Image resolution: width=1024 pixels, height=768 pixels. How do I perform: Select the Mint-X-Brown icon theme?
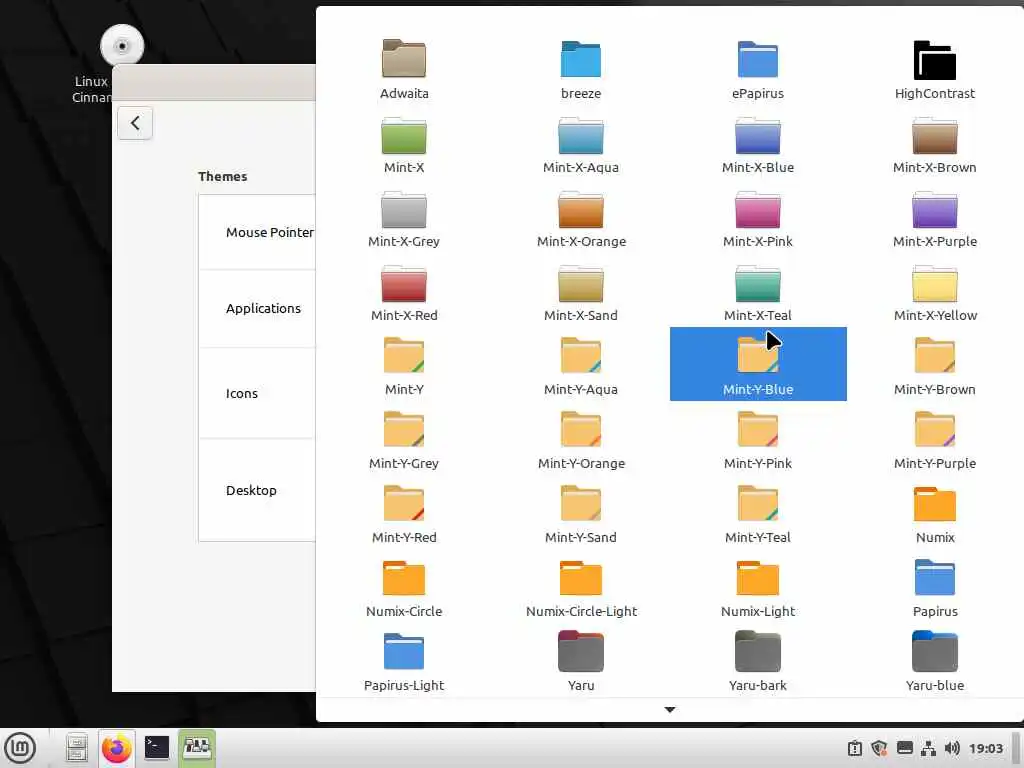935,142
